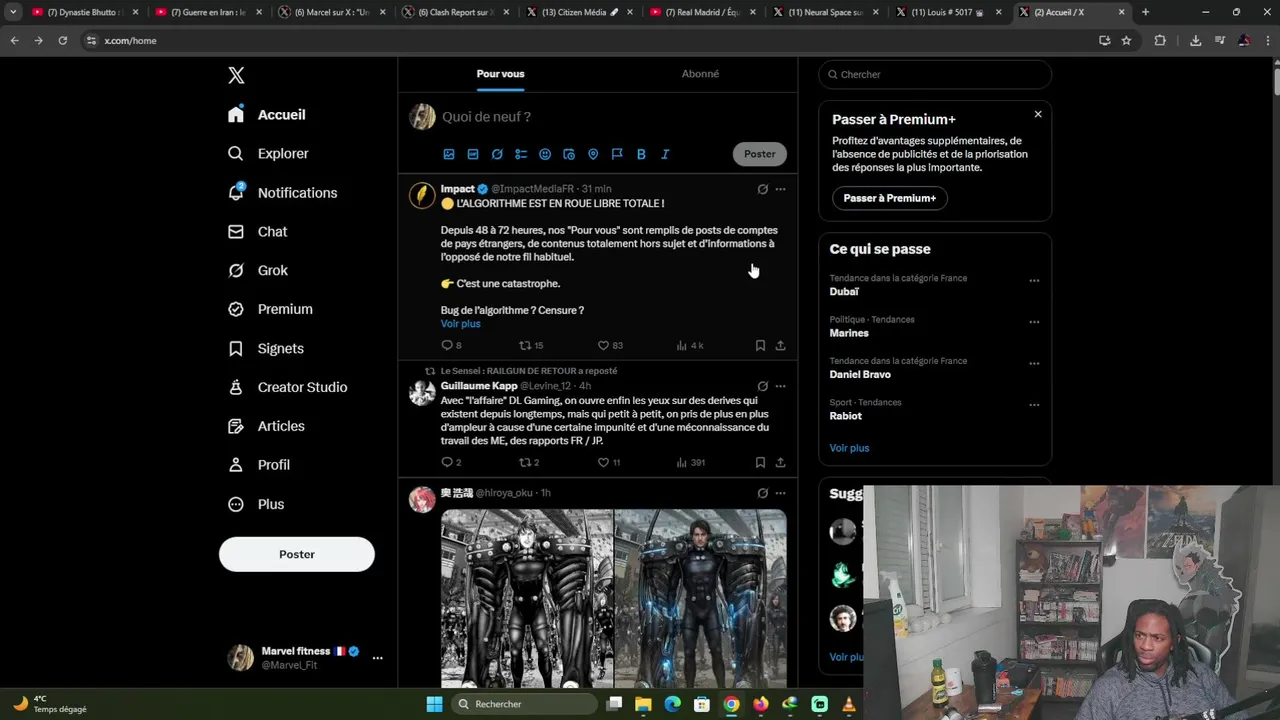Switch to Real Madrid browser tab
Image resolution: width=1280 pixels, height=720 pixels.
pos(705,12)
